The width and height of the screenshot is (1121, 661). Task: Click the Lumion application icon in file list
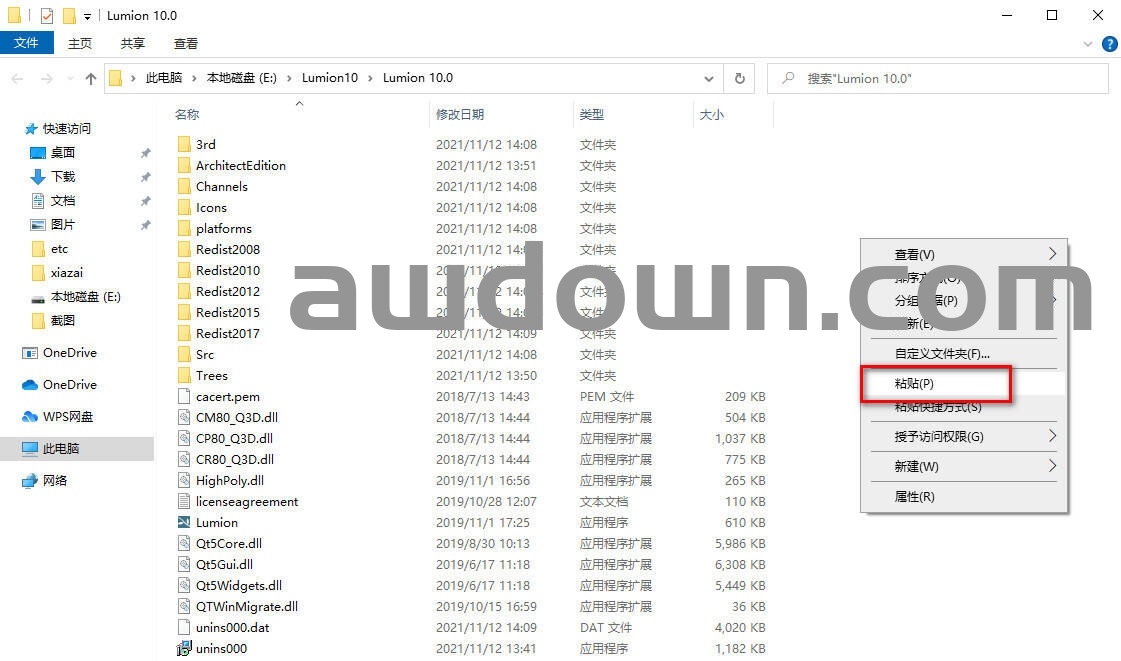pyautogui.click(x=184, y=522)
